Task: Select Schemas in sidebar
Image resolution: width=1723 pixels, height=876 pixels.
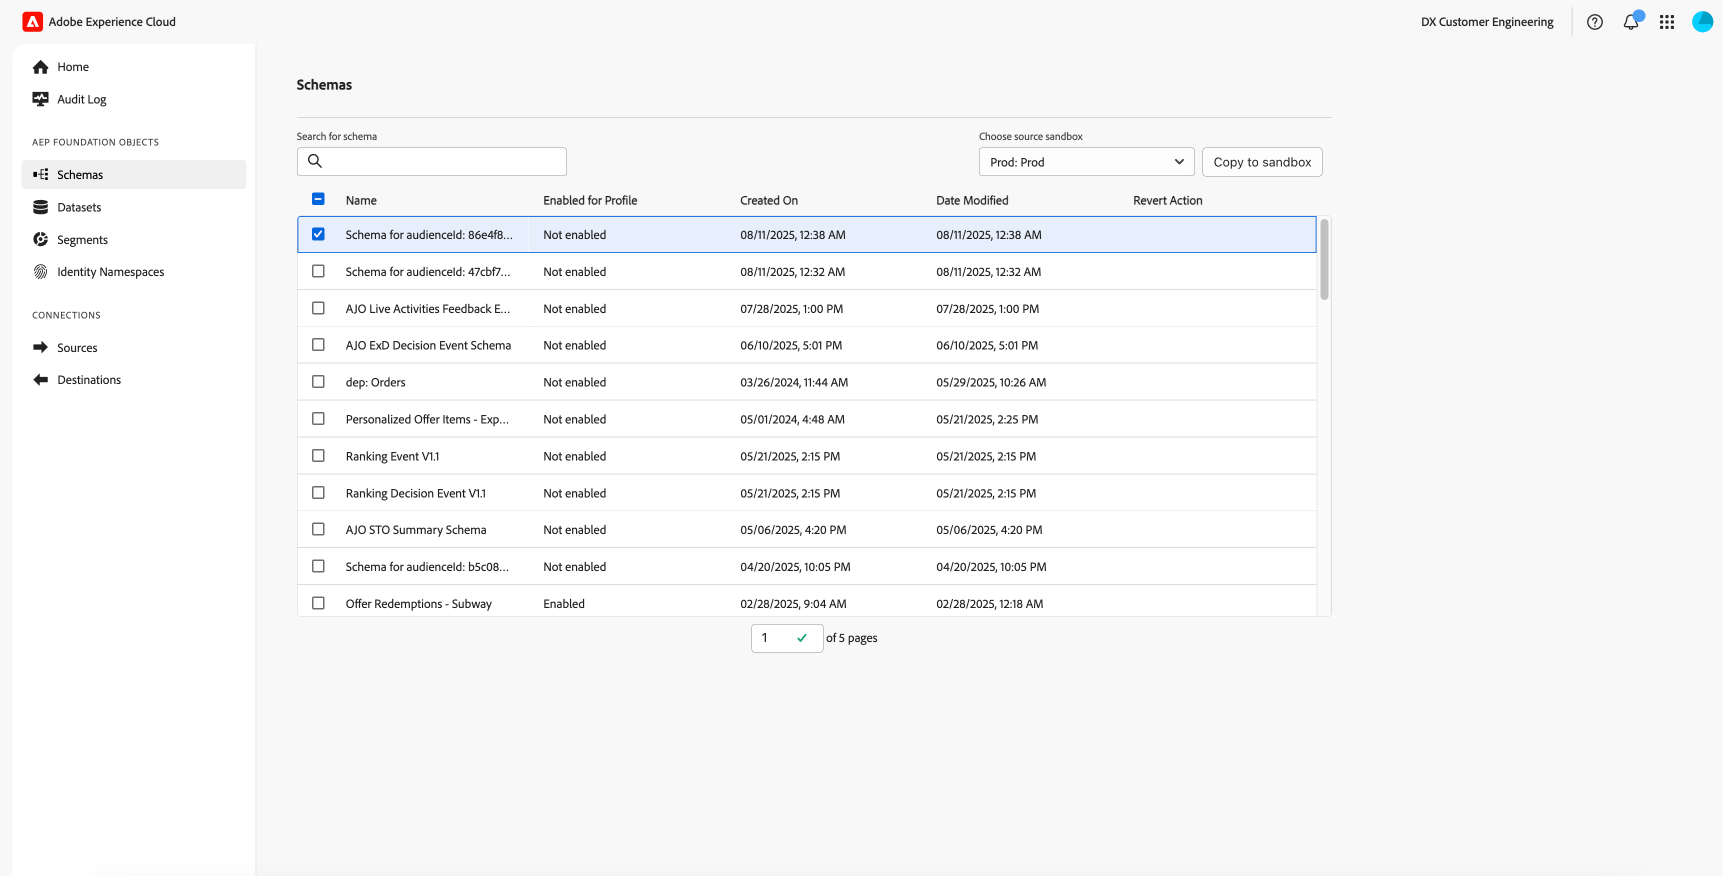Action: tap(134, 174)
